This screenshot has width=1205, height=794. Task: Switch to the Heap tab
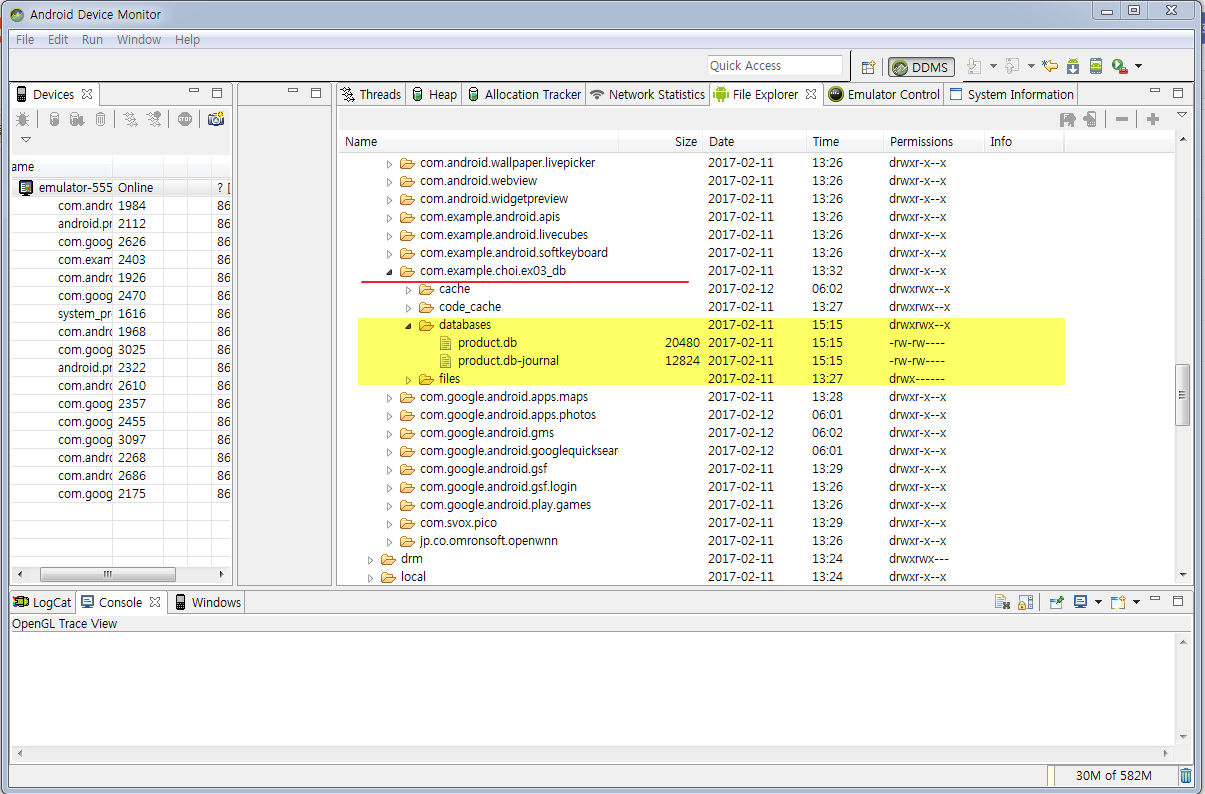click(434, 94)
